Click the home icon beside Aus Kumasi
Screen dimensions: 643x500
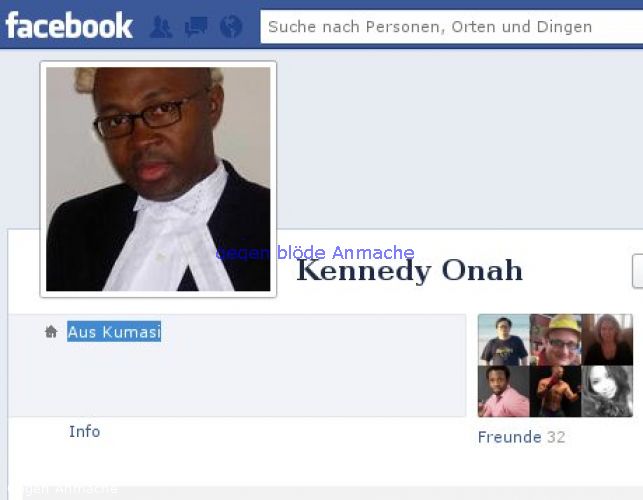tap(51, 331)
